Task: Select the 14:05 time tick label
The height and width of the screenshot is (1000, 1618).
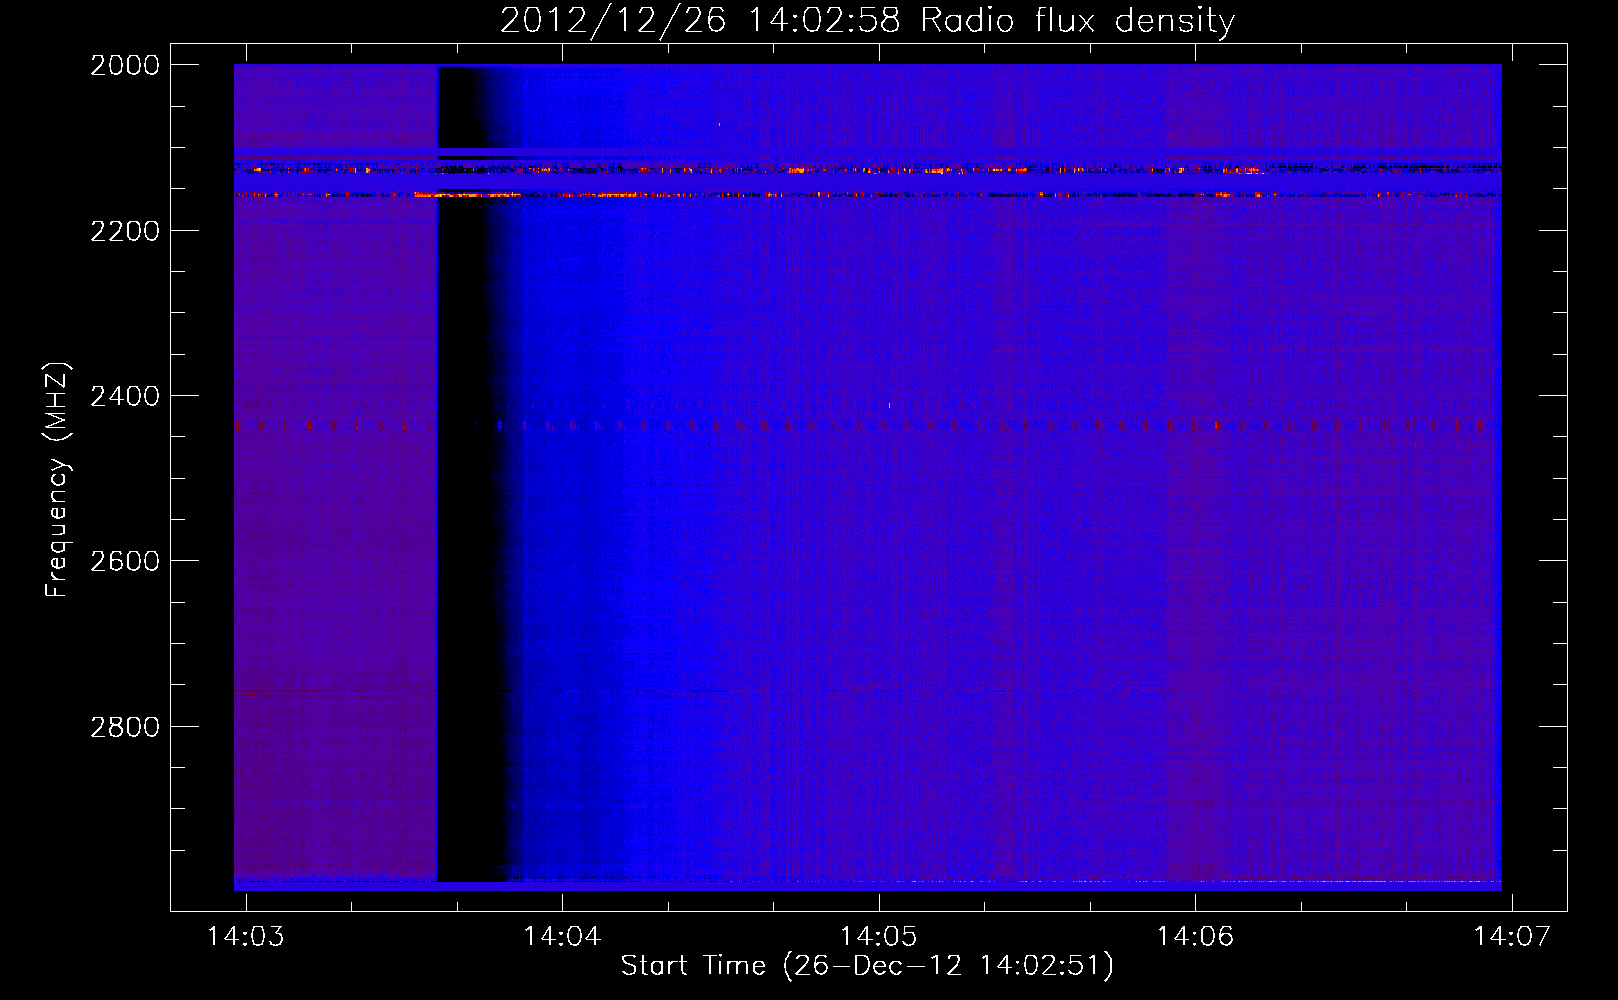Action: pos(878,936)
